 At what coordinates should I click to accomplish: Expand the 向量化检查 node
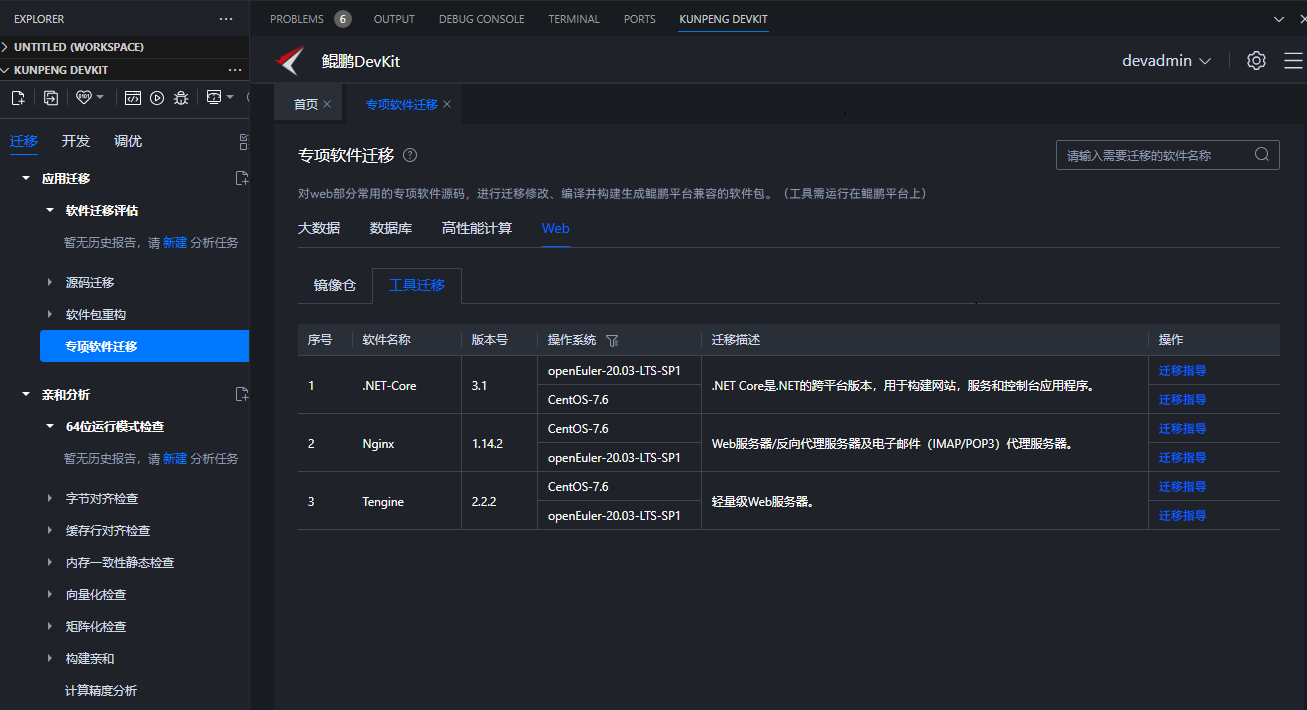[x=50, y=594]
